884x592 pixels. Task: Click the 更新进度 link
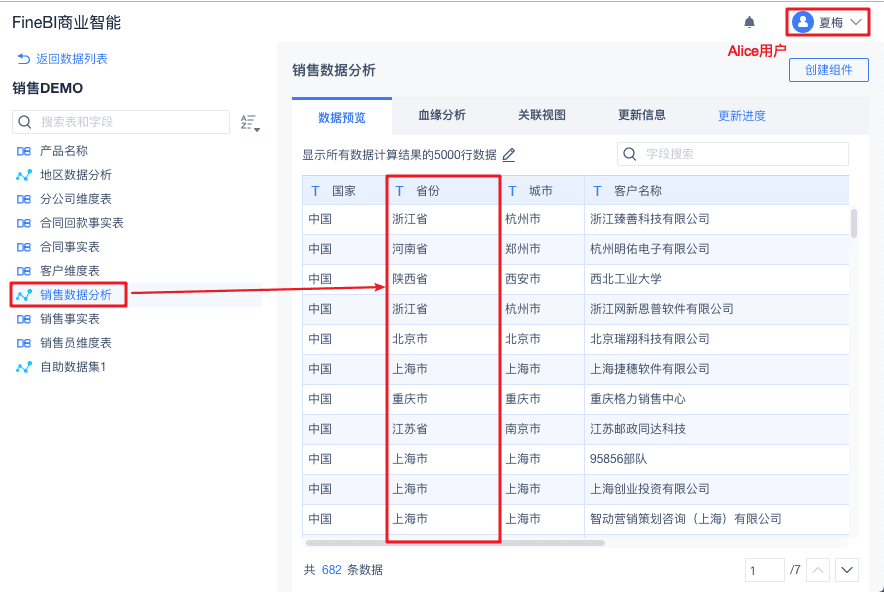coord(741,116)
